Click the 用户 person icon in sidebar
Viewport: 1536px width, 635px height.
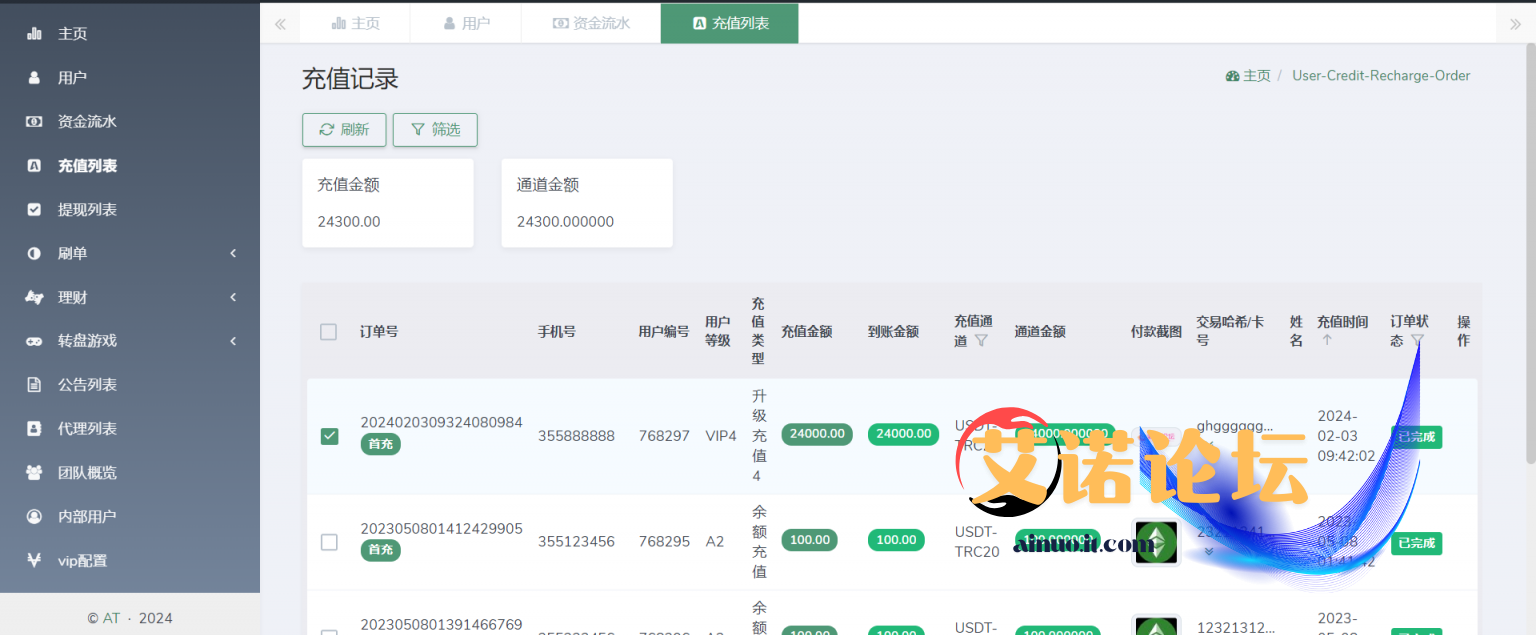coord(34,77)
